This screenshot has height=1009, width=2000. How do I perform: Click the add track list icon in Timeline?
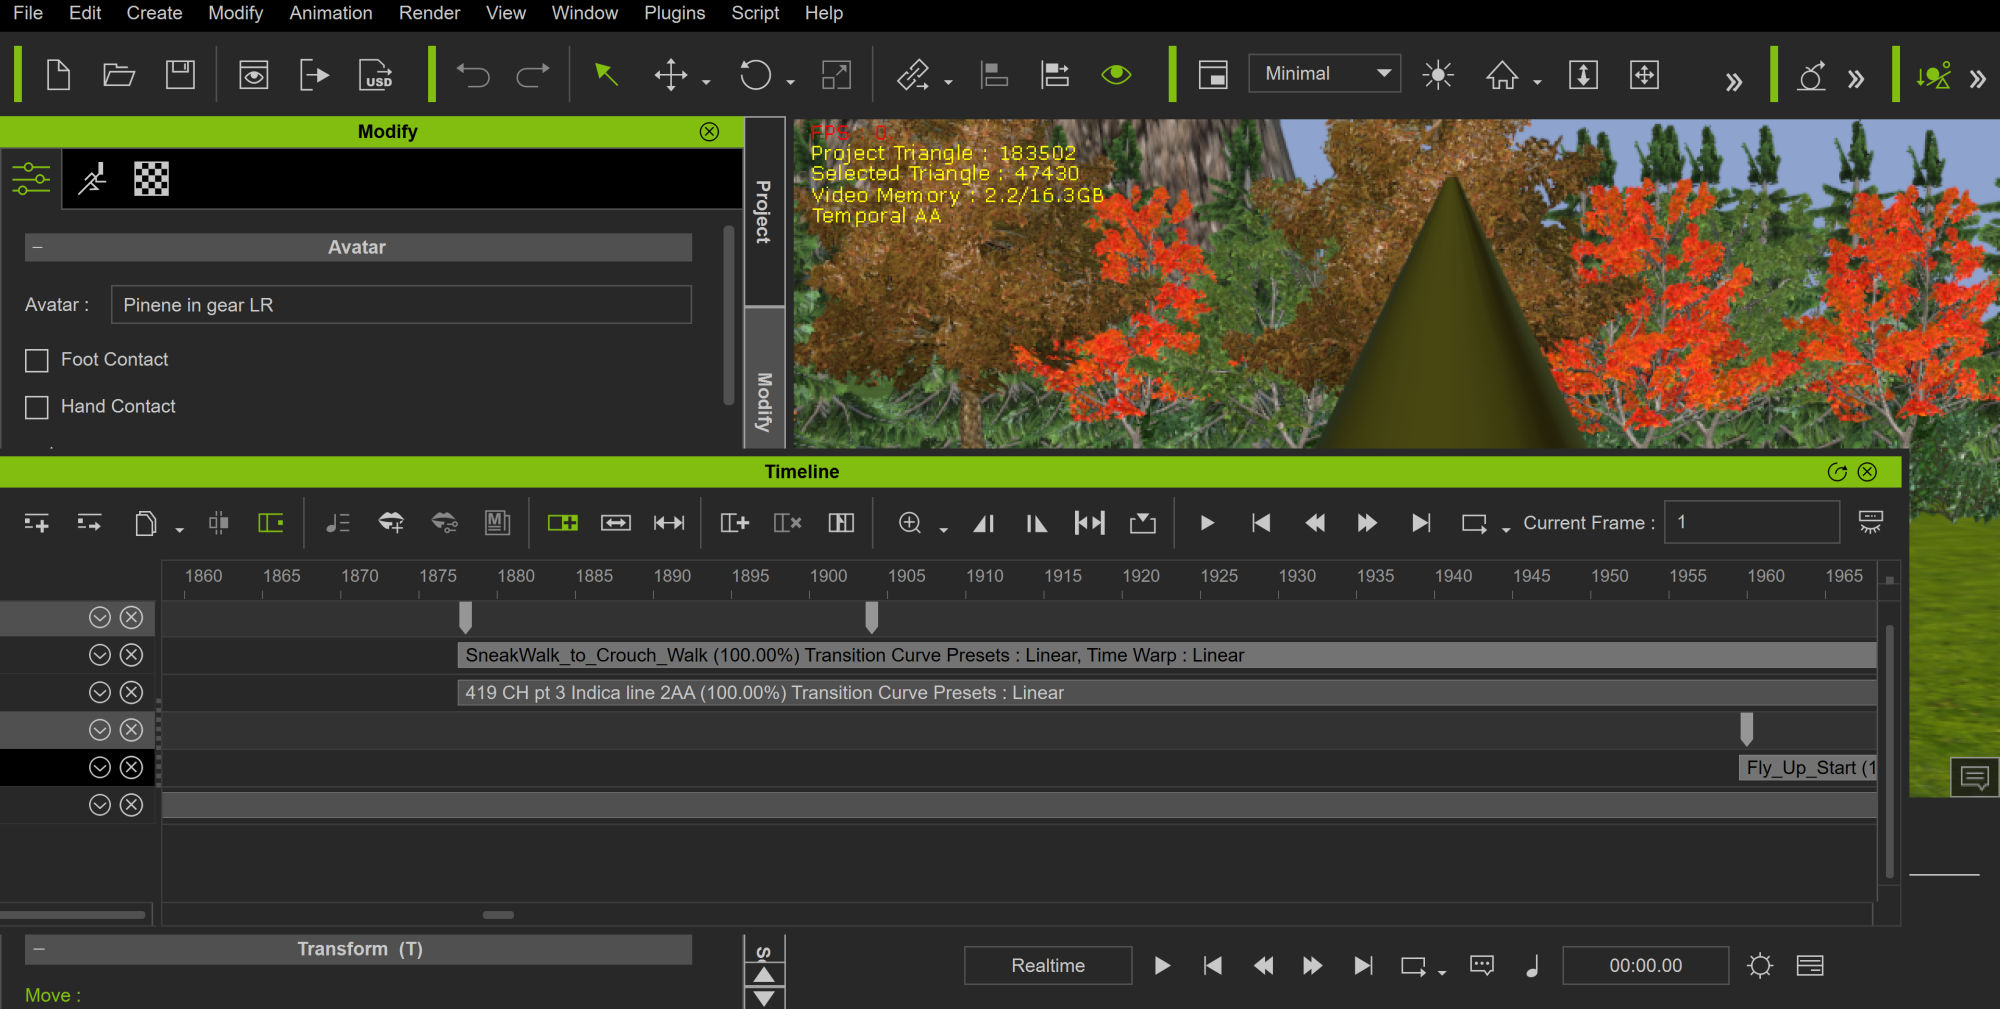pyautogui.click(x=36, y=523)
